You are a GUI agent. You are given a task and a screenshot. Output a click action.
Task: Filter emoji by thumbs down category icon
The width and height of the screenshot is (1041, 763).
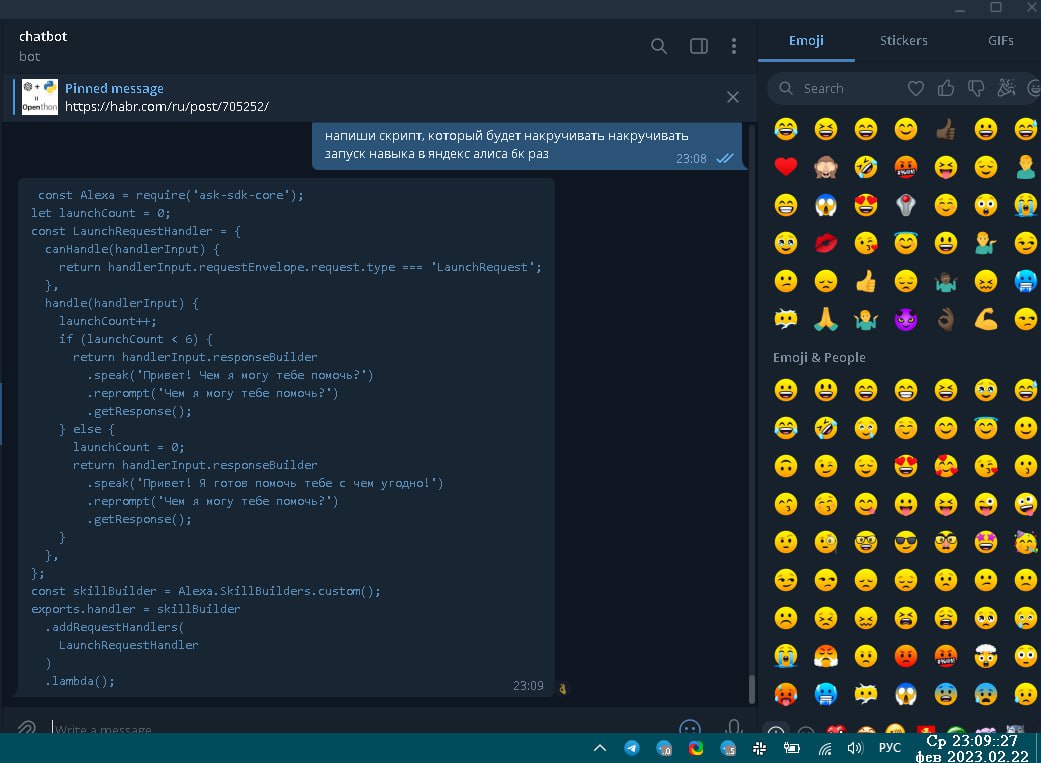976,88
